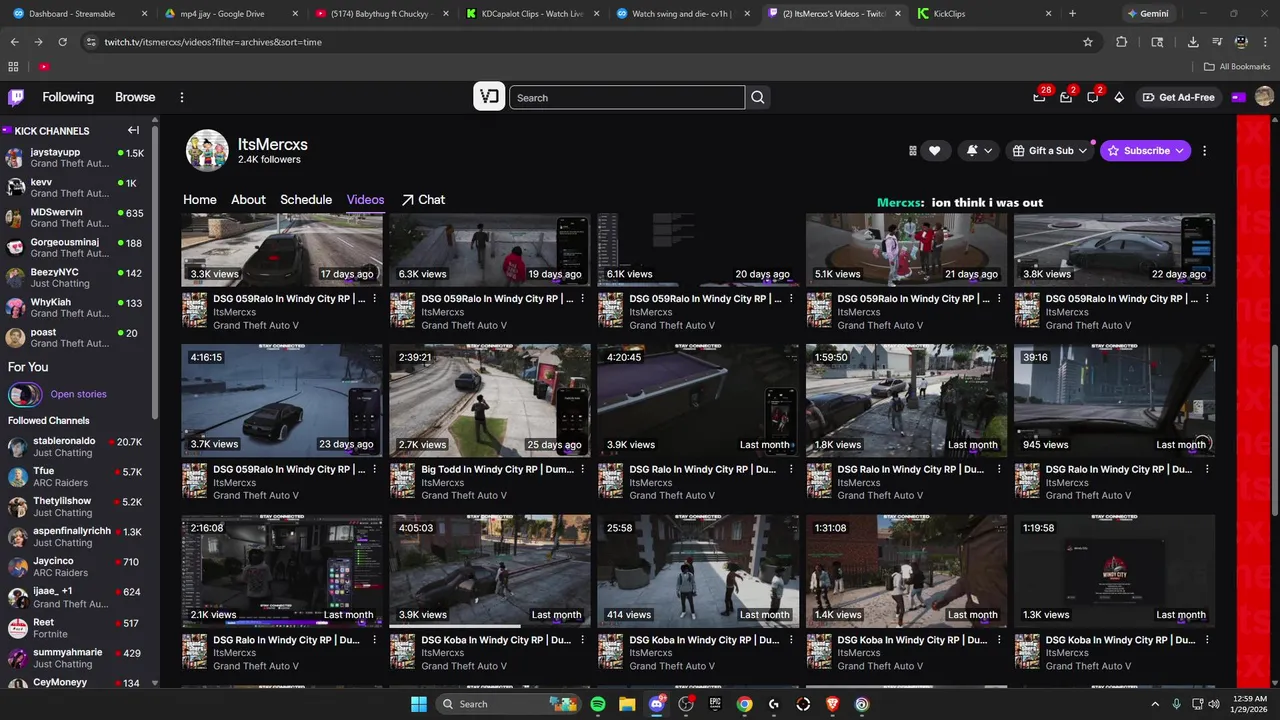The image size is (1280, 720).
Task: Open the channel three-dot options menu
Action: pos(1204,151)
